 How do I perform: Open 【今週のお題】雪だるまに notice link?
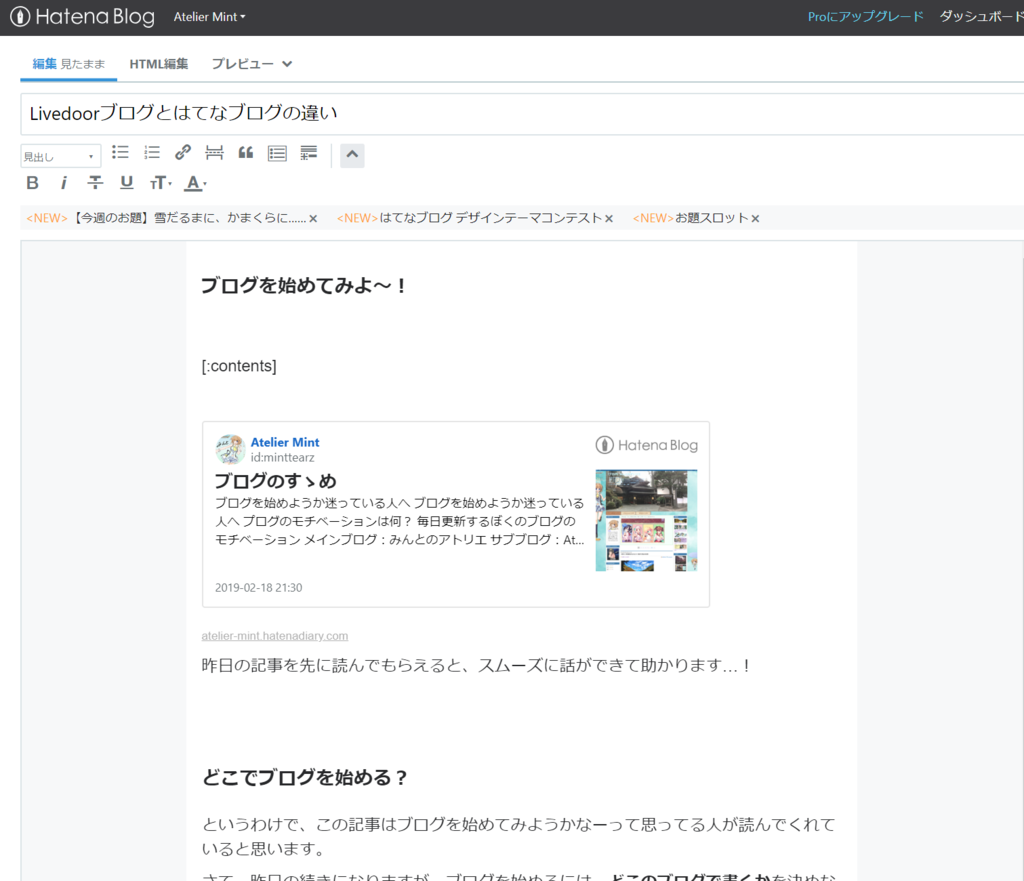click(x=166, y=218)
